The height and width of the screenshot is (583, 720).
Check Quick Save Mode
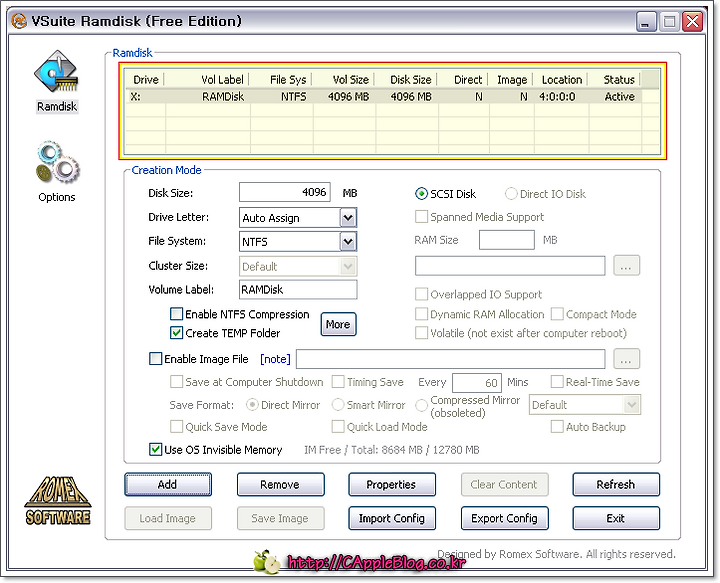pyautogui.click(x=176, y=427)
